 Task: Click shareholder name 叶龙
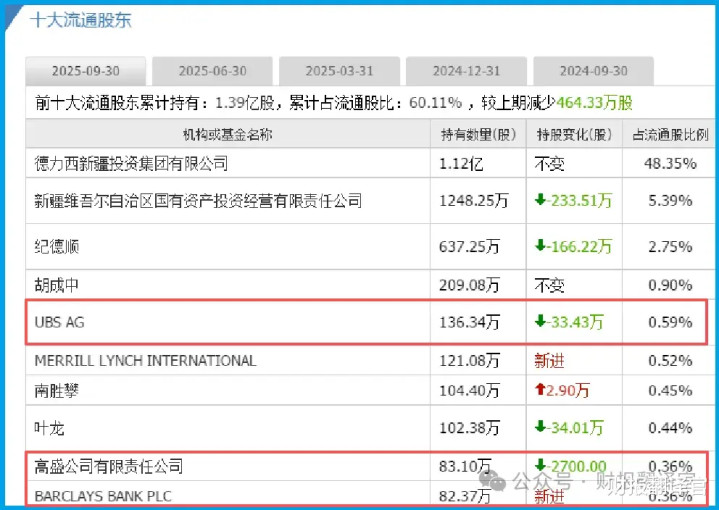[50, 428]
